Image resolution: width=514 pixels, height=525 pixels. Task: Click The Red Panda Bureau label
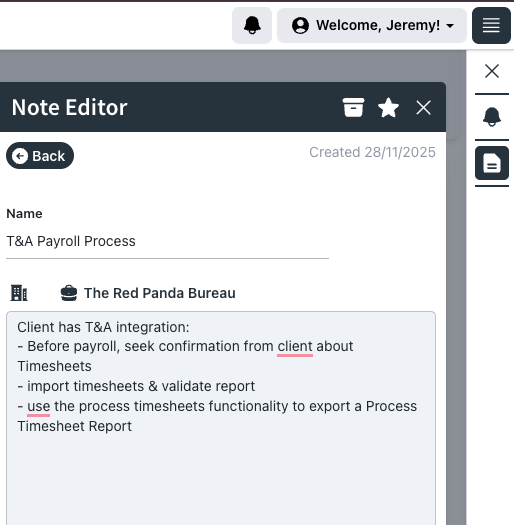160,293
